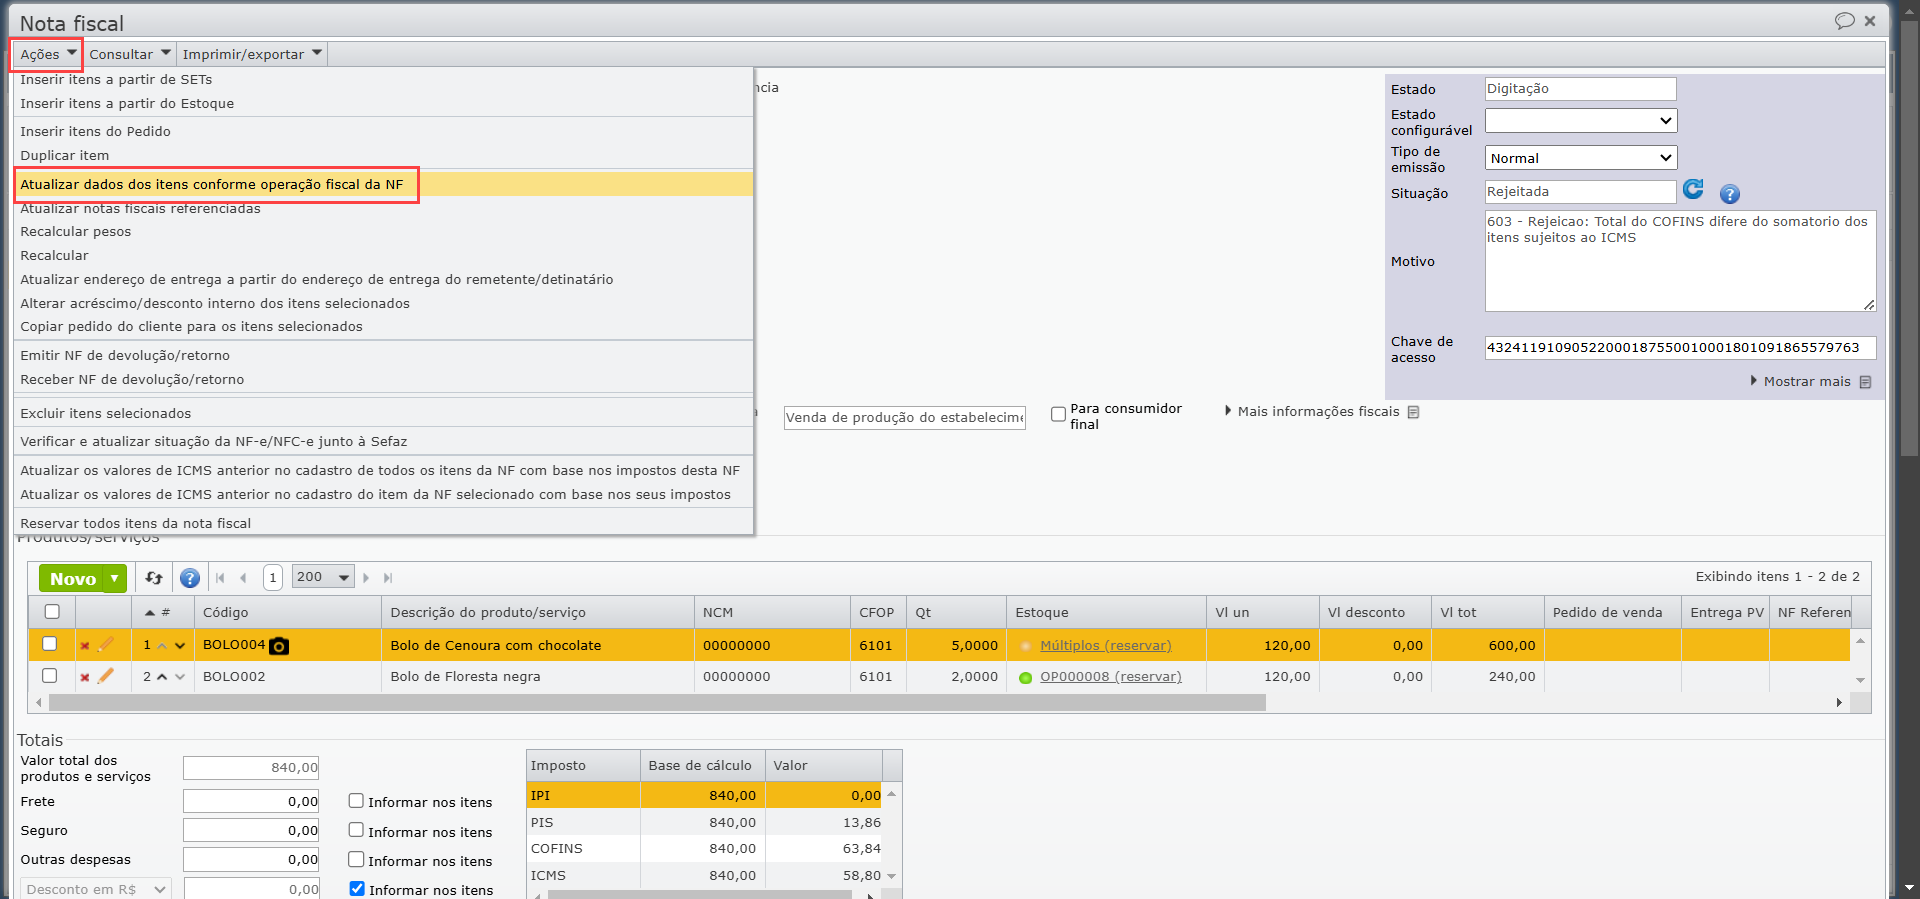Viewport: 1920px width, 899px height.
Task: Open the comment bubble icon in title bar
Action: (1844, 21)
